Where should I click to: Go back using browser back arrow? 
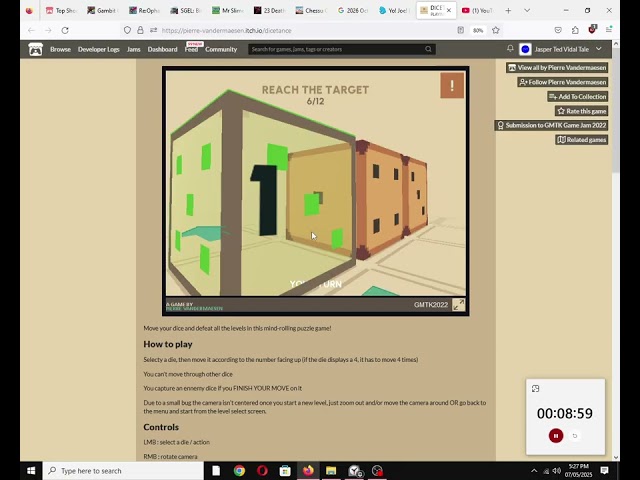[31, 30]
